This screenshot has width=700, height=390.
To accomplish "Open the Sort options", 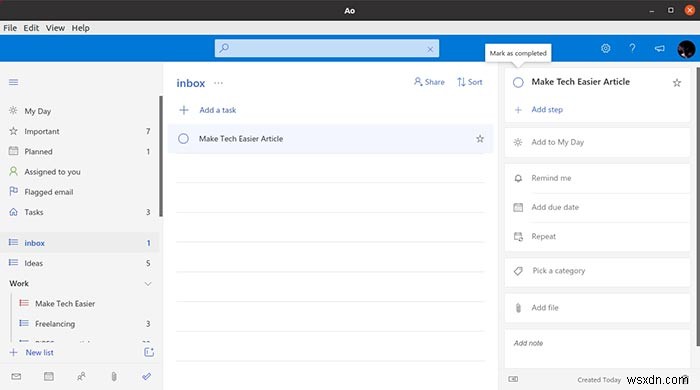I will click(470, 82).
